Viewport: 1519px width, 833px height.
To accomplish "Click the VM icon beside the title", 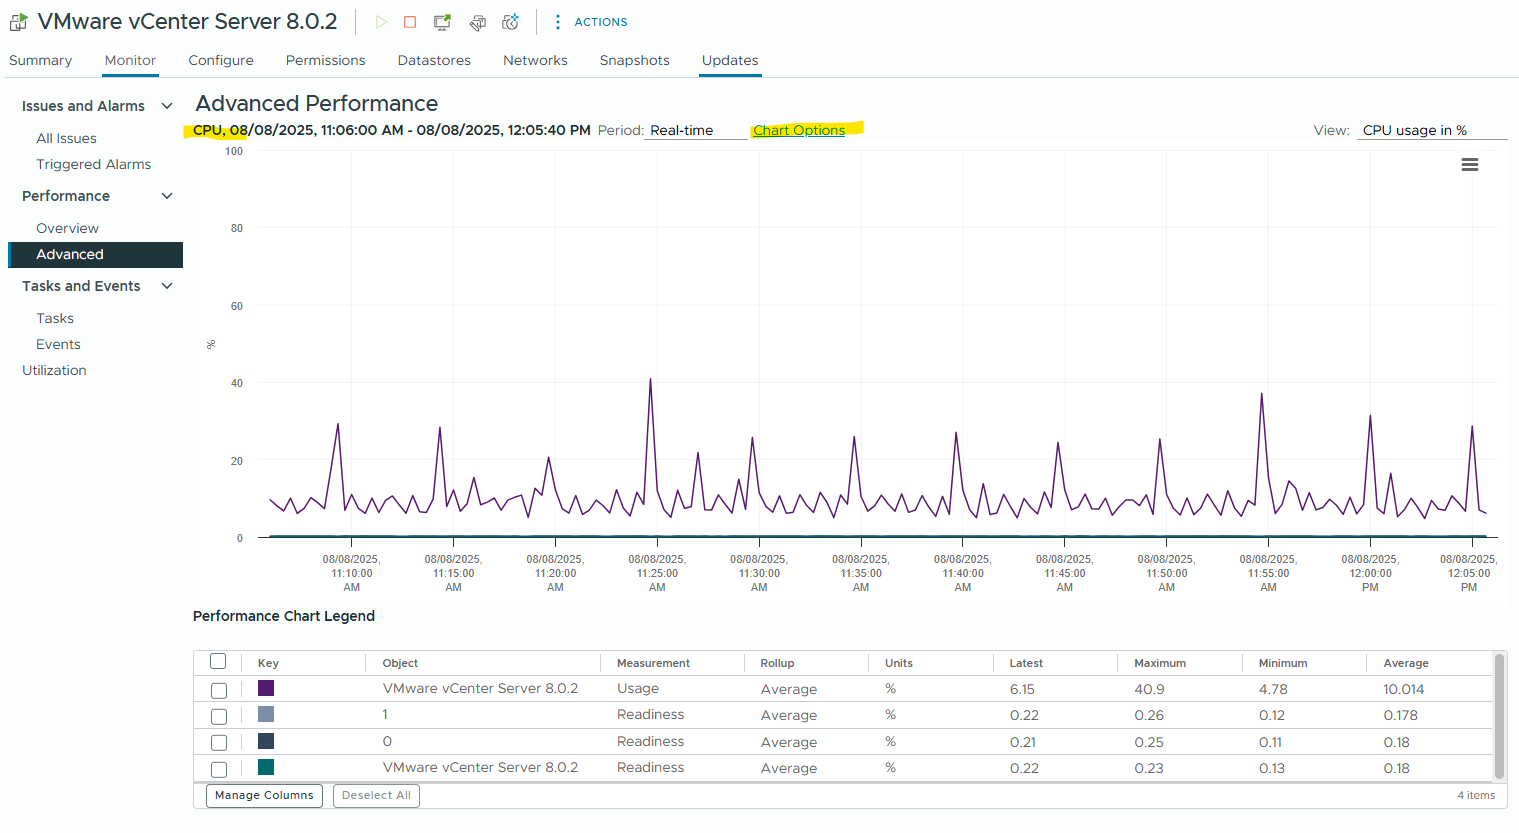I will (x=18, y=22).
